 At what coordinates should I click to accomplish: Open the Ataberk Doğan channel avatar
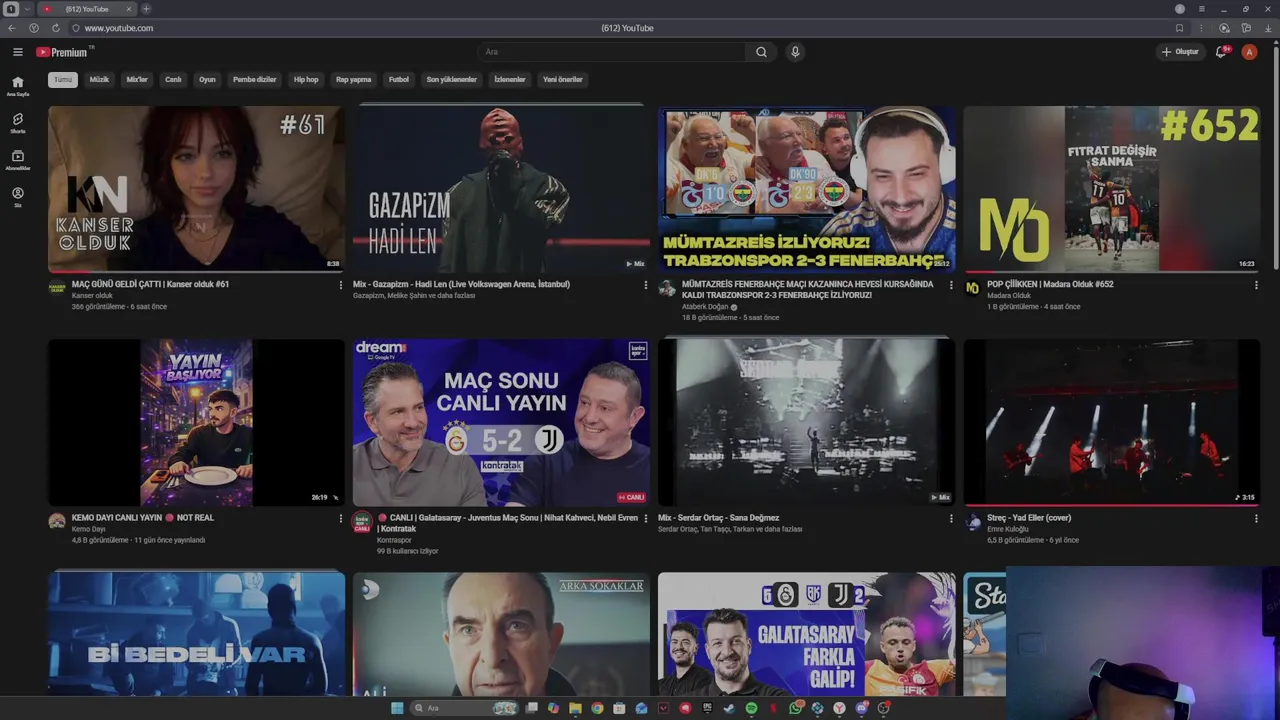667,288
